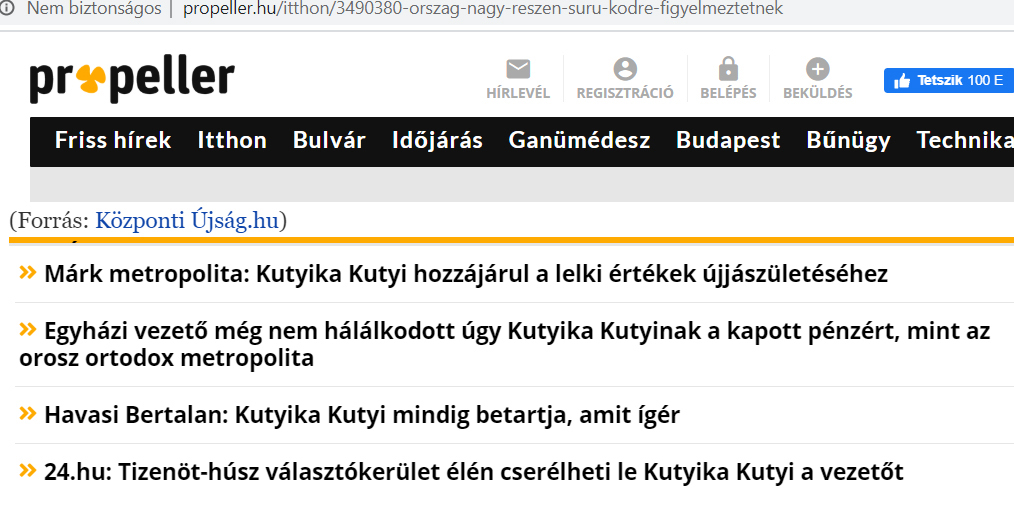Click the arrow bullet beside Egyházi vezető
Viewport: 1014px width, 516px height.
click(x=28, y=329)
